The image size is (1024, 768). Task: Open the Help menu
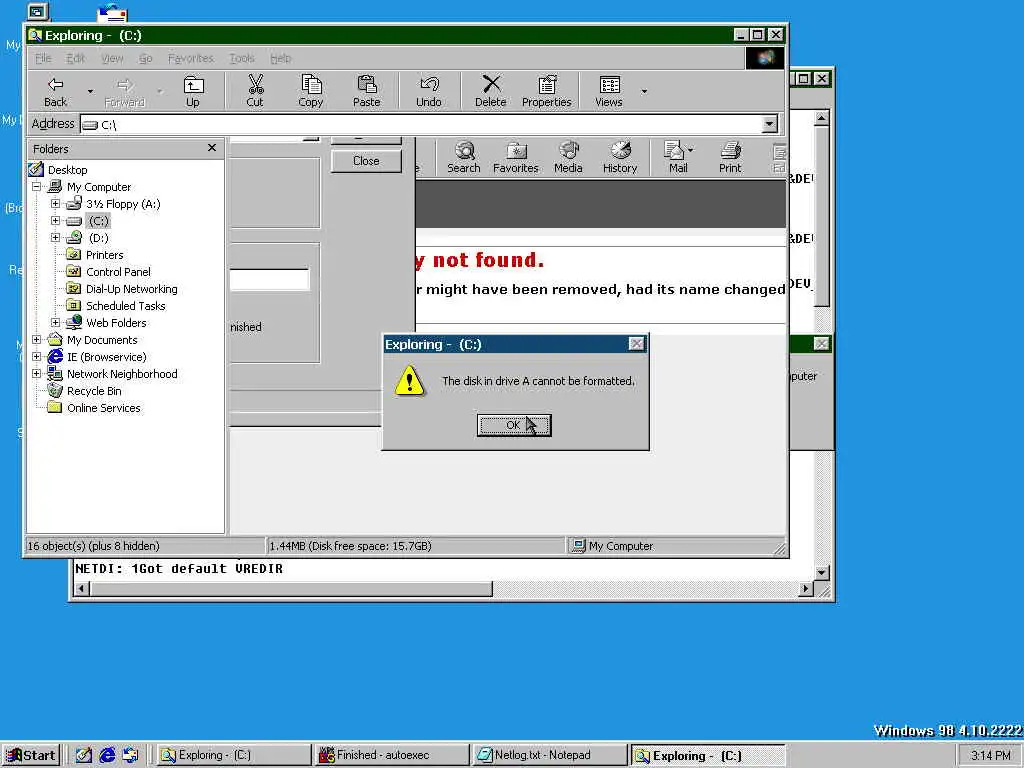[x=281, y=58]
